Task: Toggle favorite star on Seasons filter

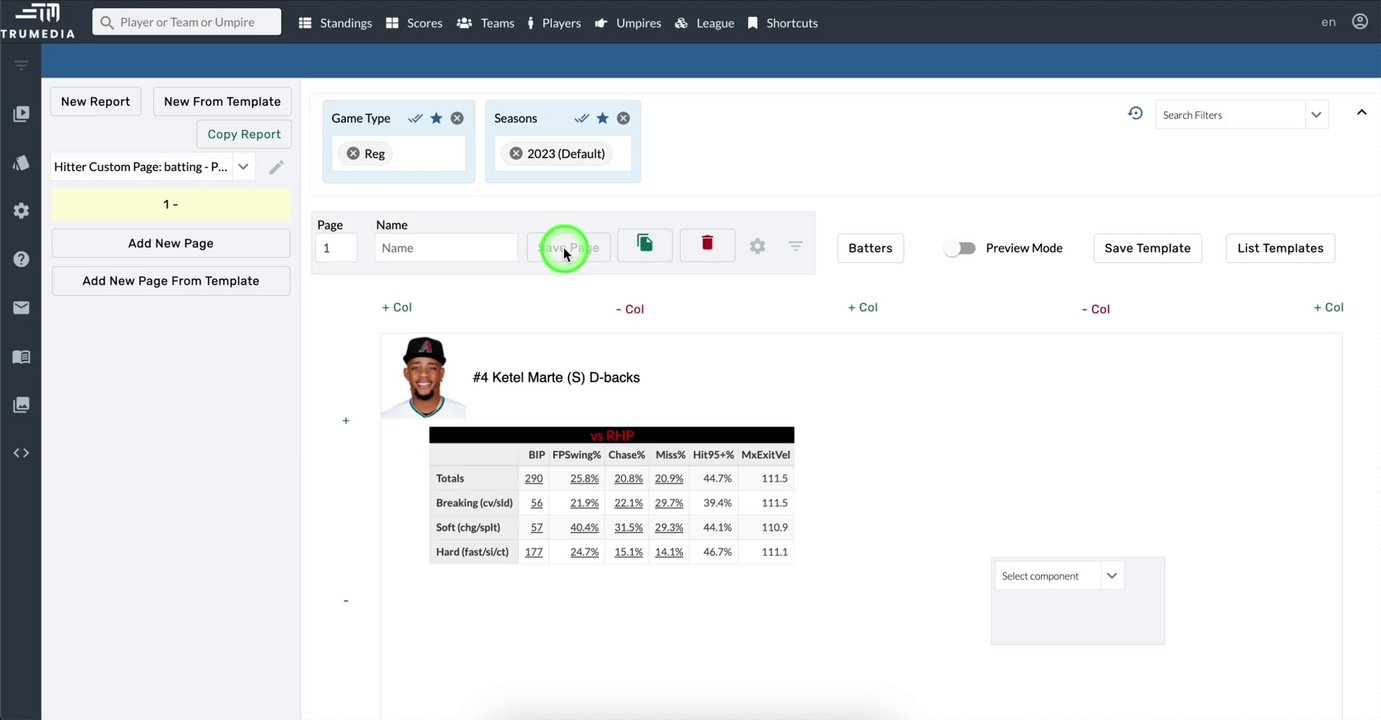Action: (602, 118)
